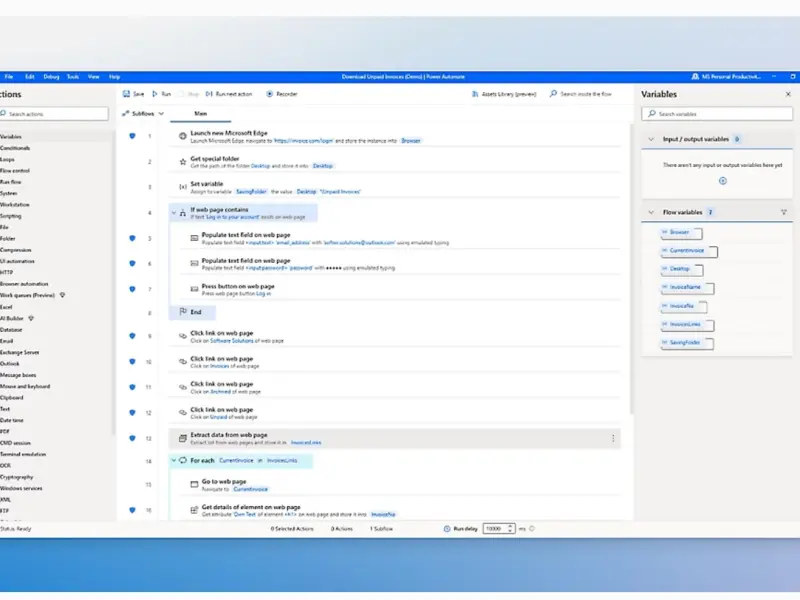Collapse the Input / output variables section
Viewport: 800px width, 600px height.
651,139
